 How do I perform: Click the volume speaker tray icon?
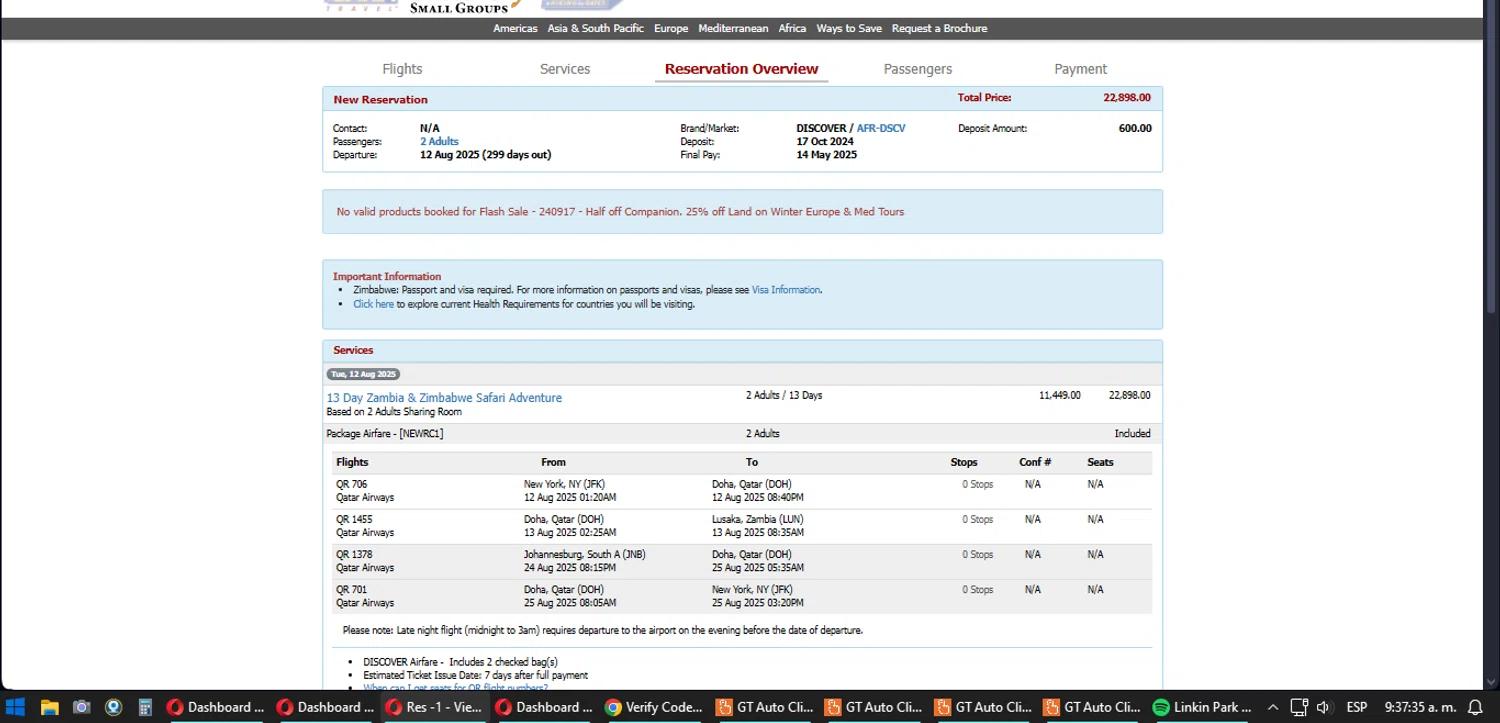point(1324,707)
